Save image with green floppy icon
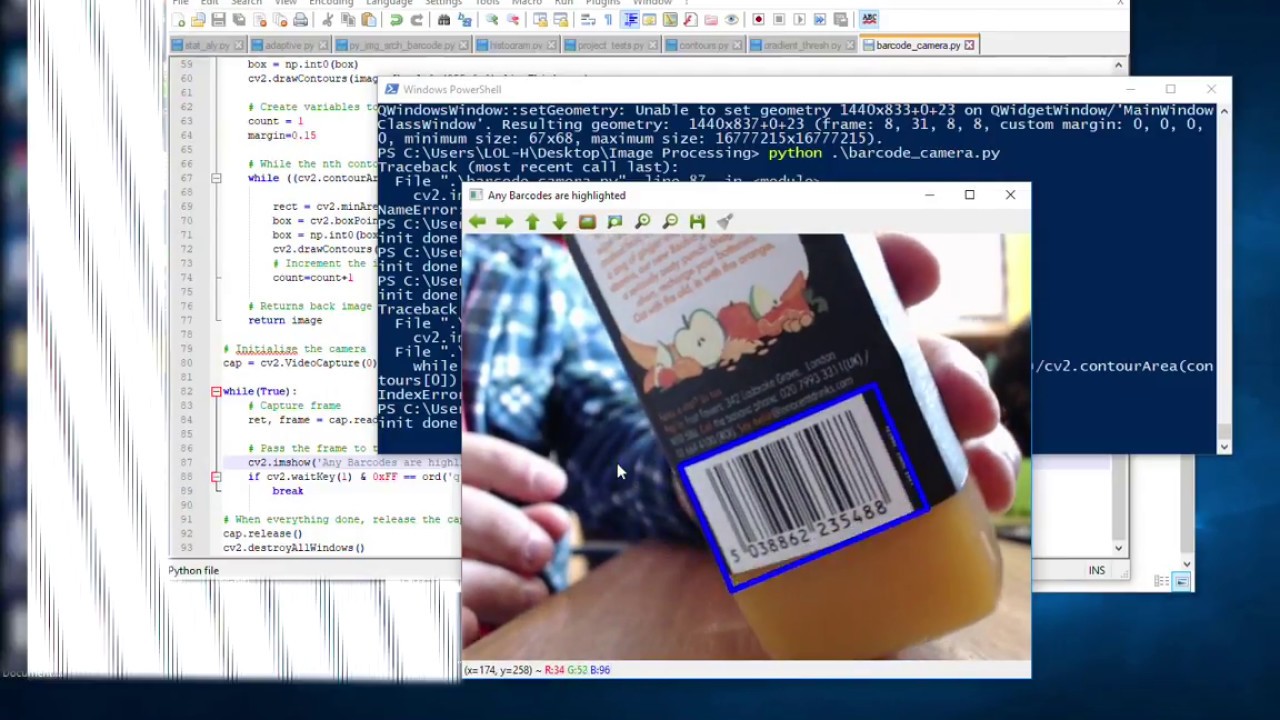 tap(697, 221)
